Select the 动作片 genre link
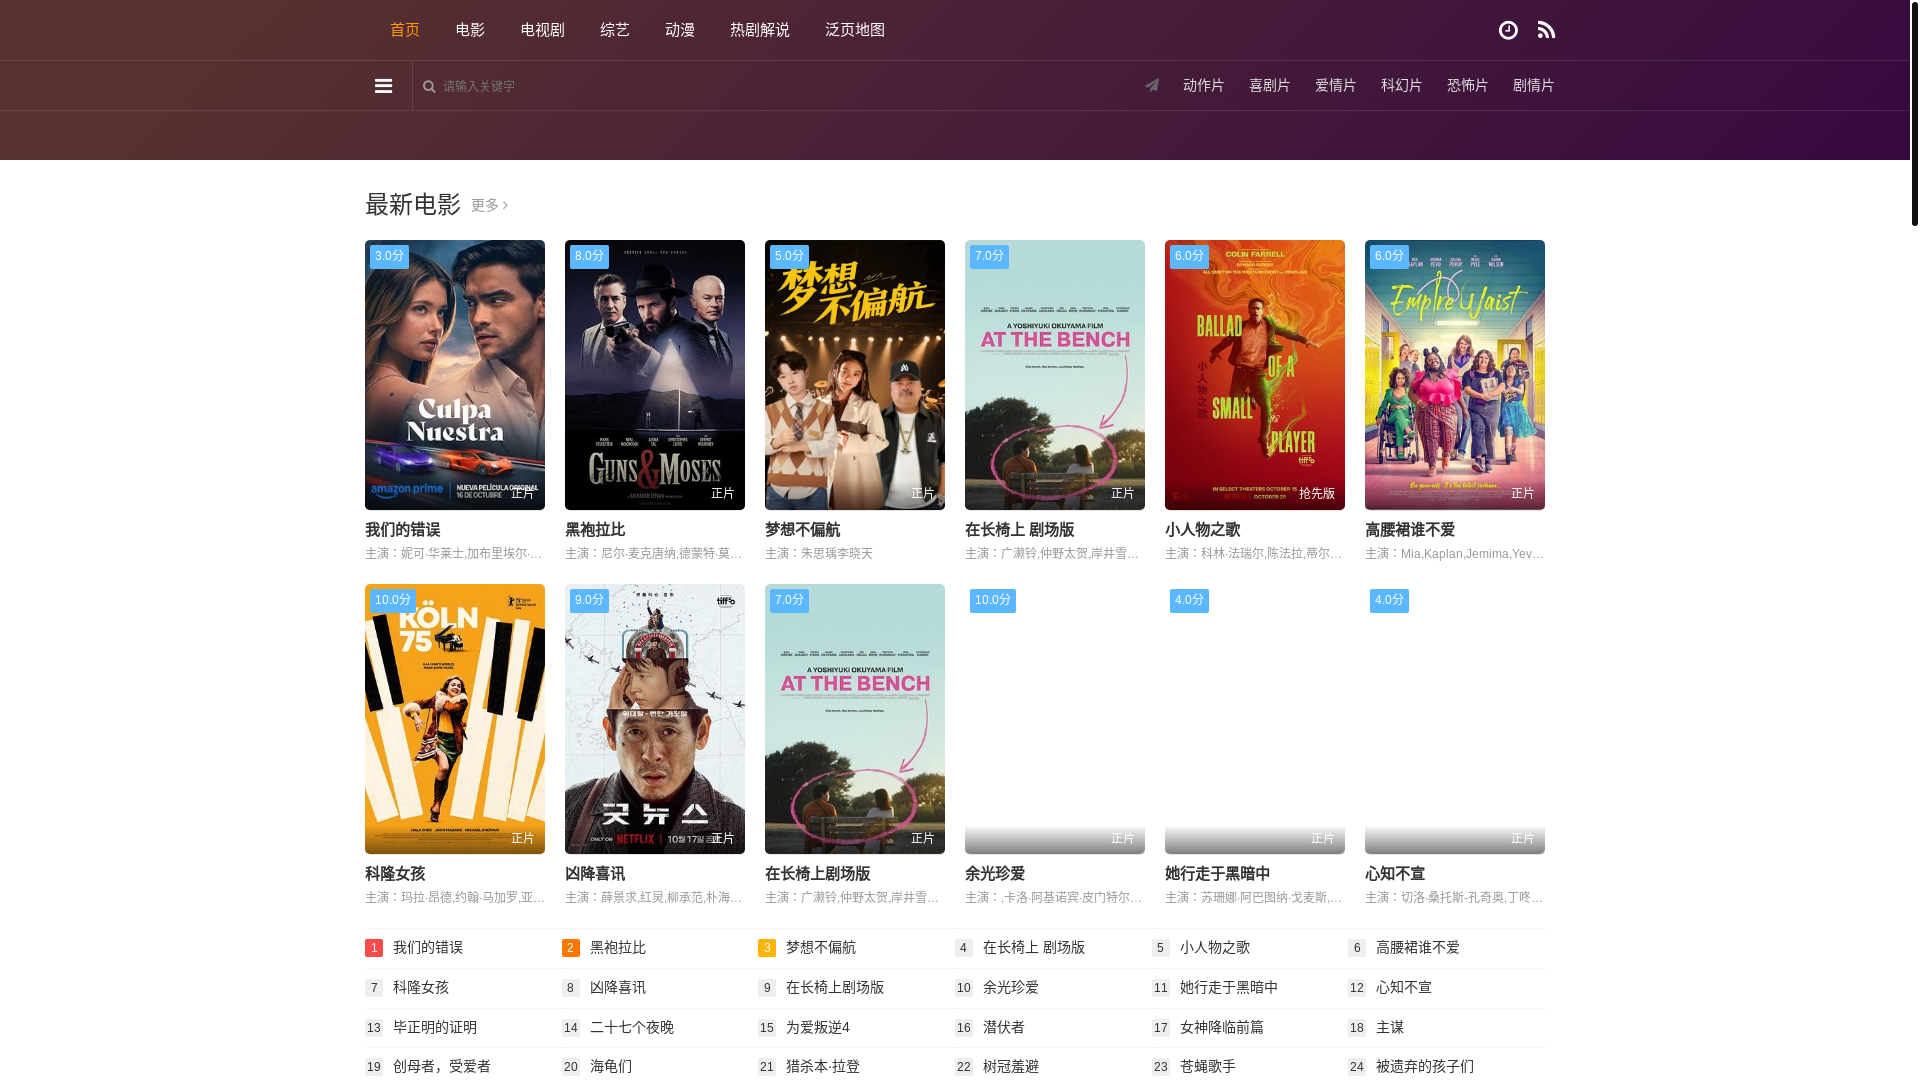The height and width of the screenshot is (1080, 1920). tap(1203, 86)
